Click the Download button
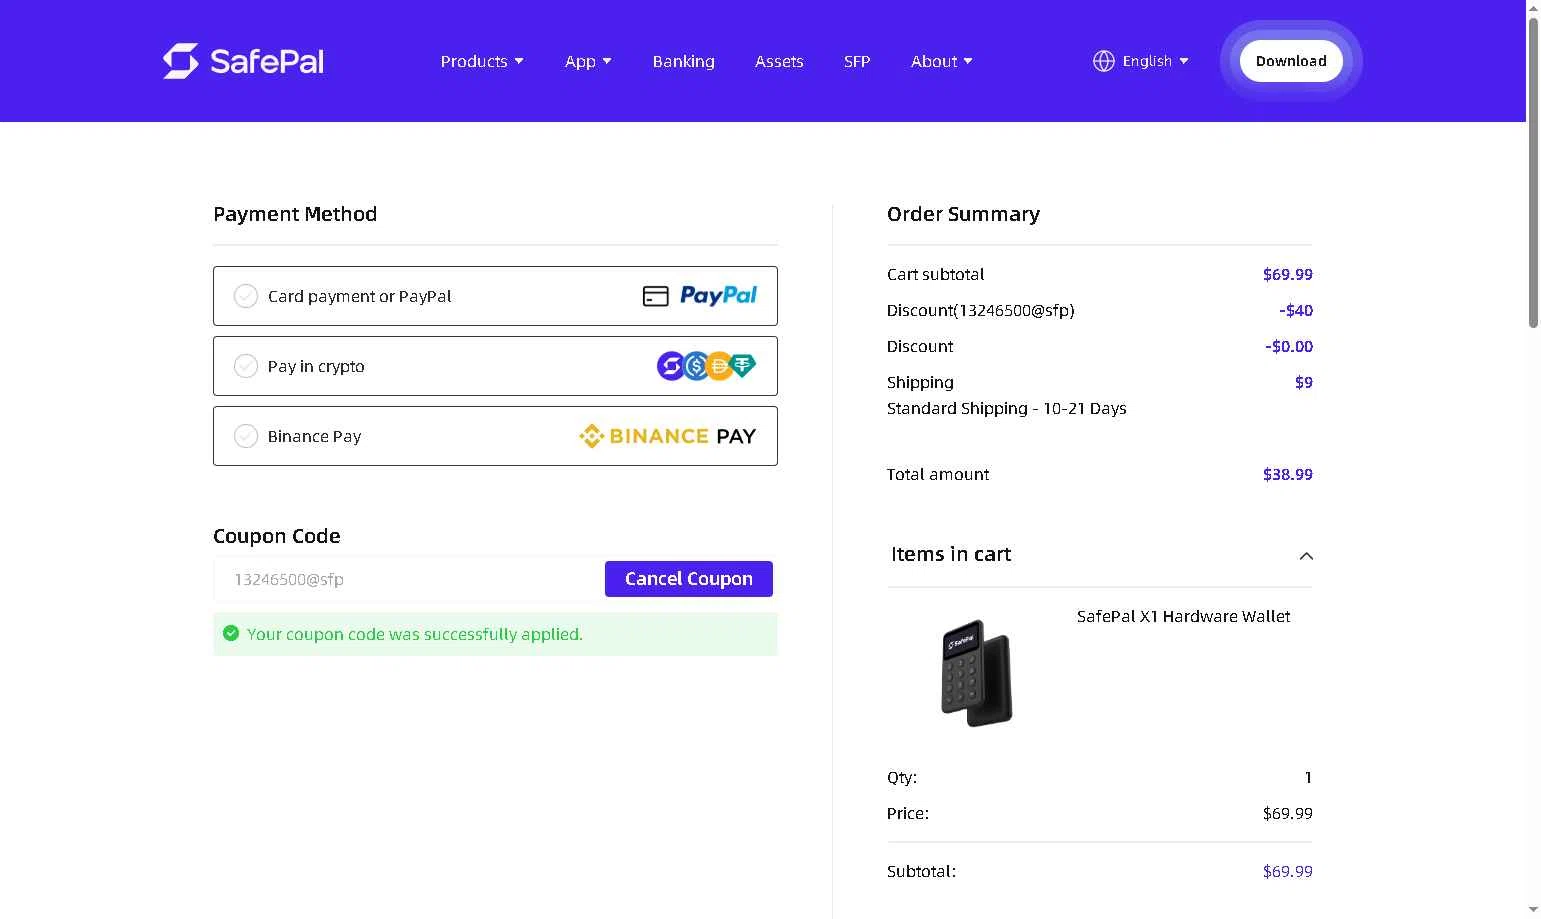Image resolution: width=1541 pixels, height=919 pixels. coord(1291,61)
